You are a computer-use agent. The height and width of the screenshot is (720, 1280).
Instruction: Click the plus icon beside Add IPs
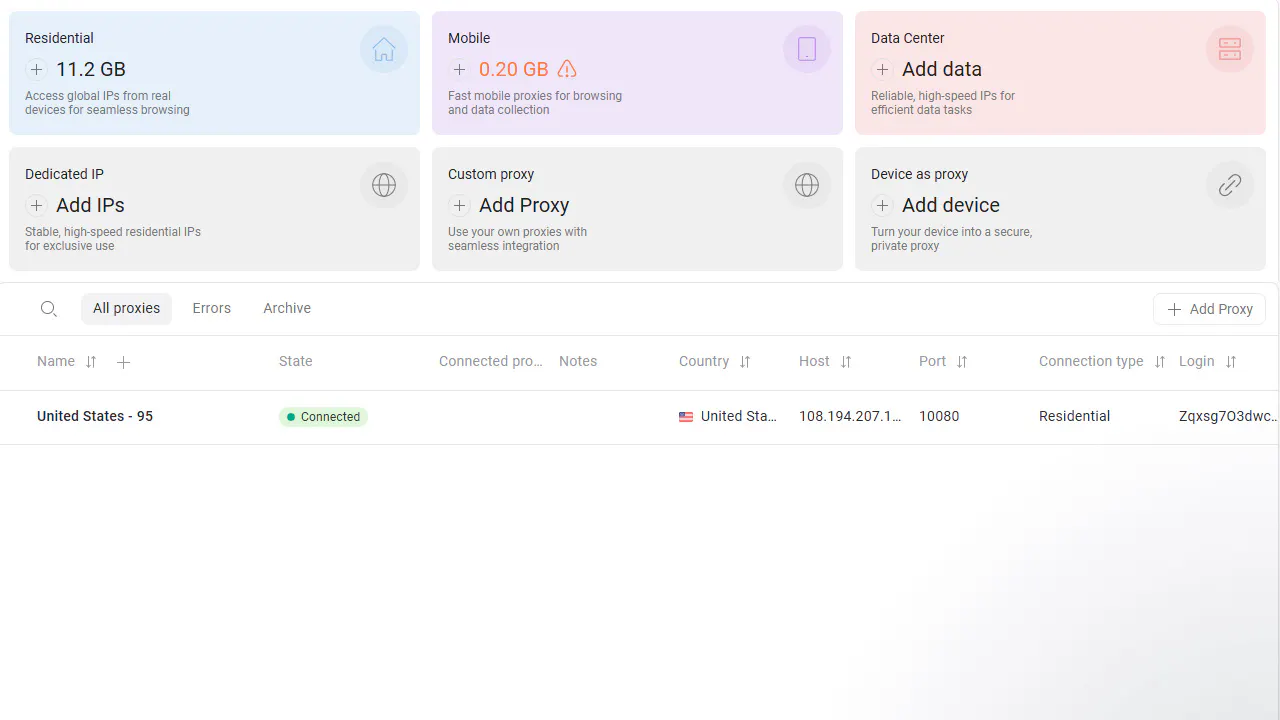[36, 205]
